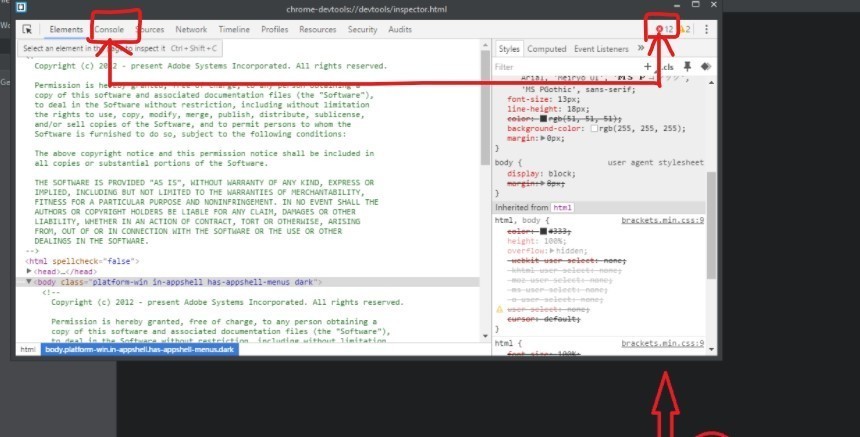
Task: Open the Event Listeners tab
Action: point(601,48)
